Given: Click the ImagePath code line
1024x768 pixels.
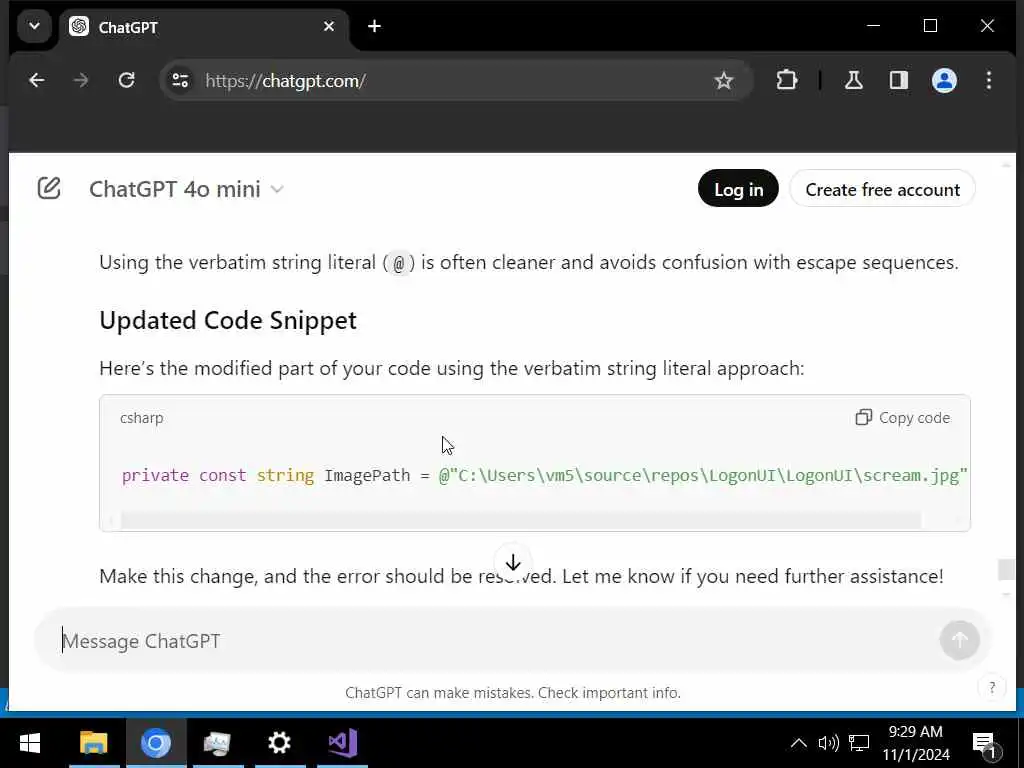Looking at the screenshot, I should (x=545, y=475).
